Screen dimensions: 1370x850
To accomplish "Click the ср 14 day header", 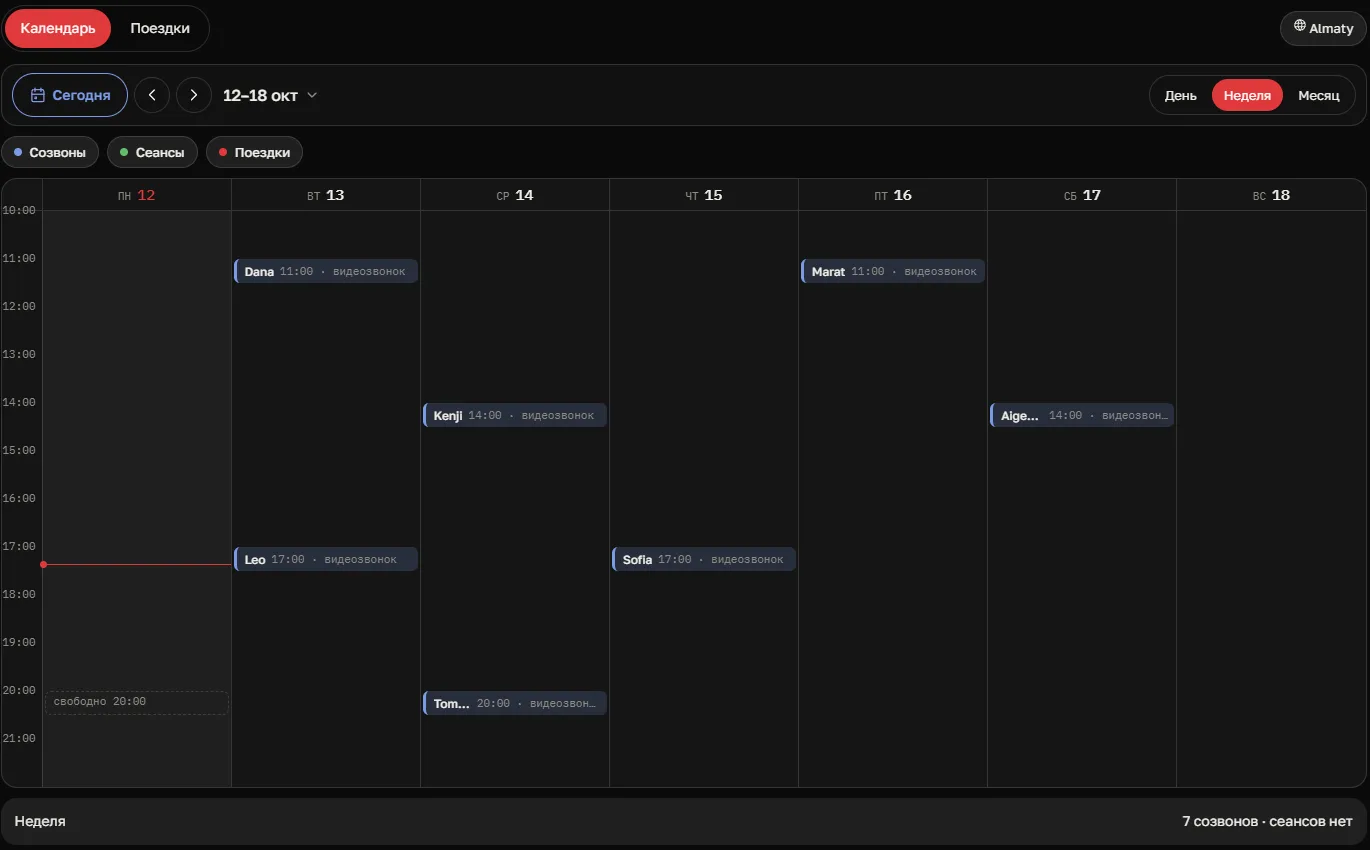I will (x=515, y=195).
